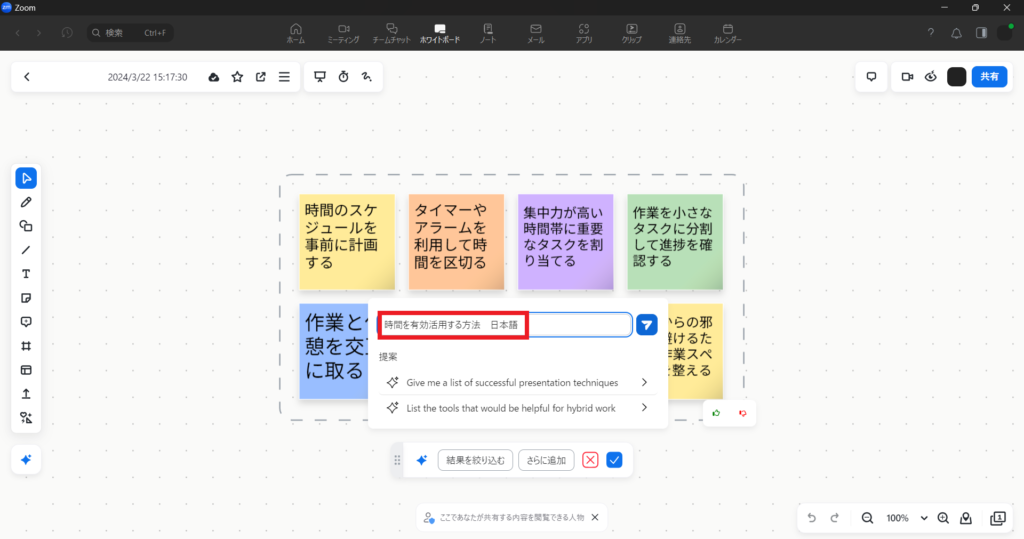1024x539 pixels.
Task: Star this whiteboard as favorite
Action: [237, 77]
